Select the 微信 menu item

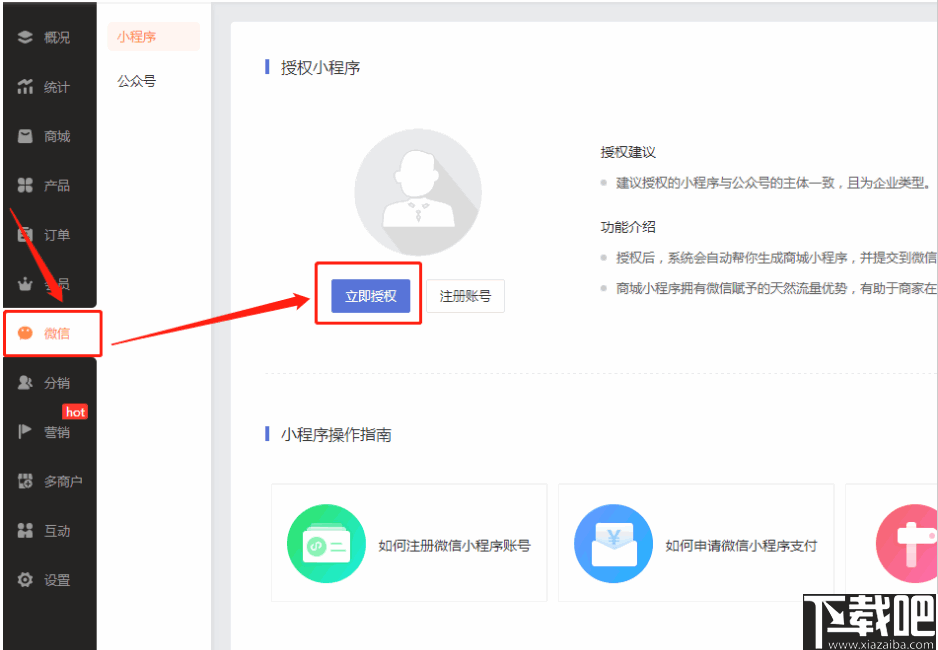[57, 333]
